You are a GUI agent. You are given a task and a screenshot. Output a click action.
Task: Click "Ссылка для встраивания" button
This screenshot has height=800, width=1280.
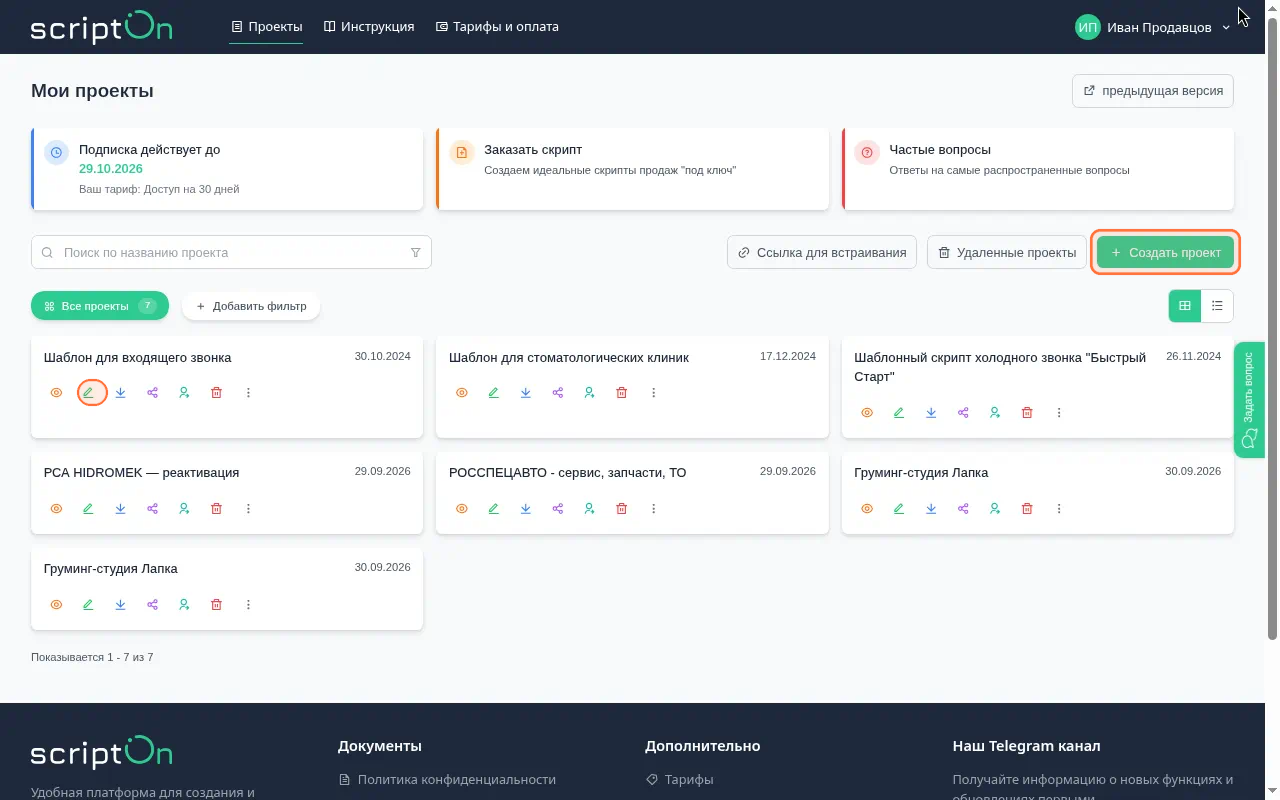tap(822, 253)
